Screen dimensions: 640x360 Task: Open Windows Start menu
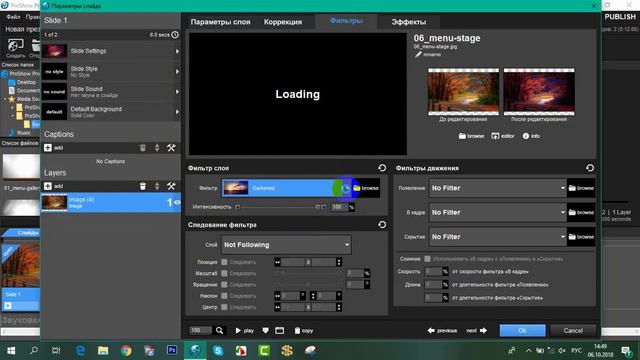[11, 351]
